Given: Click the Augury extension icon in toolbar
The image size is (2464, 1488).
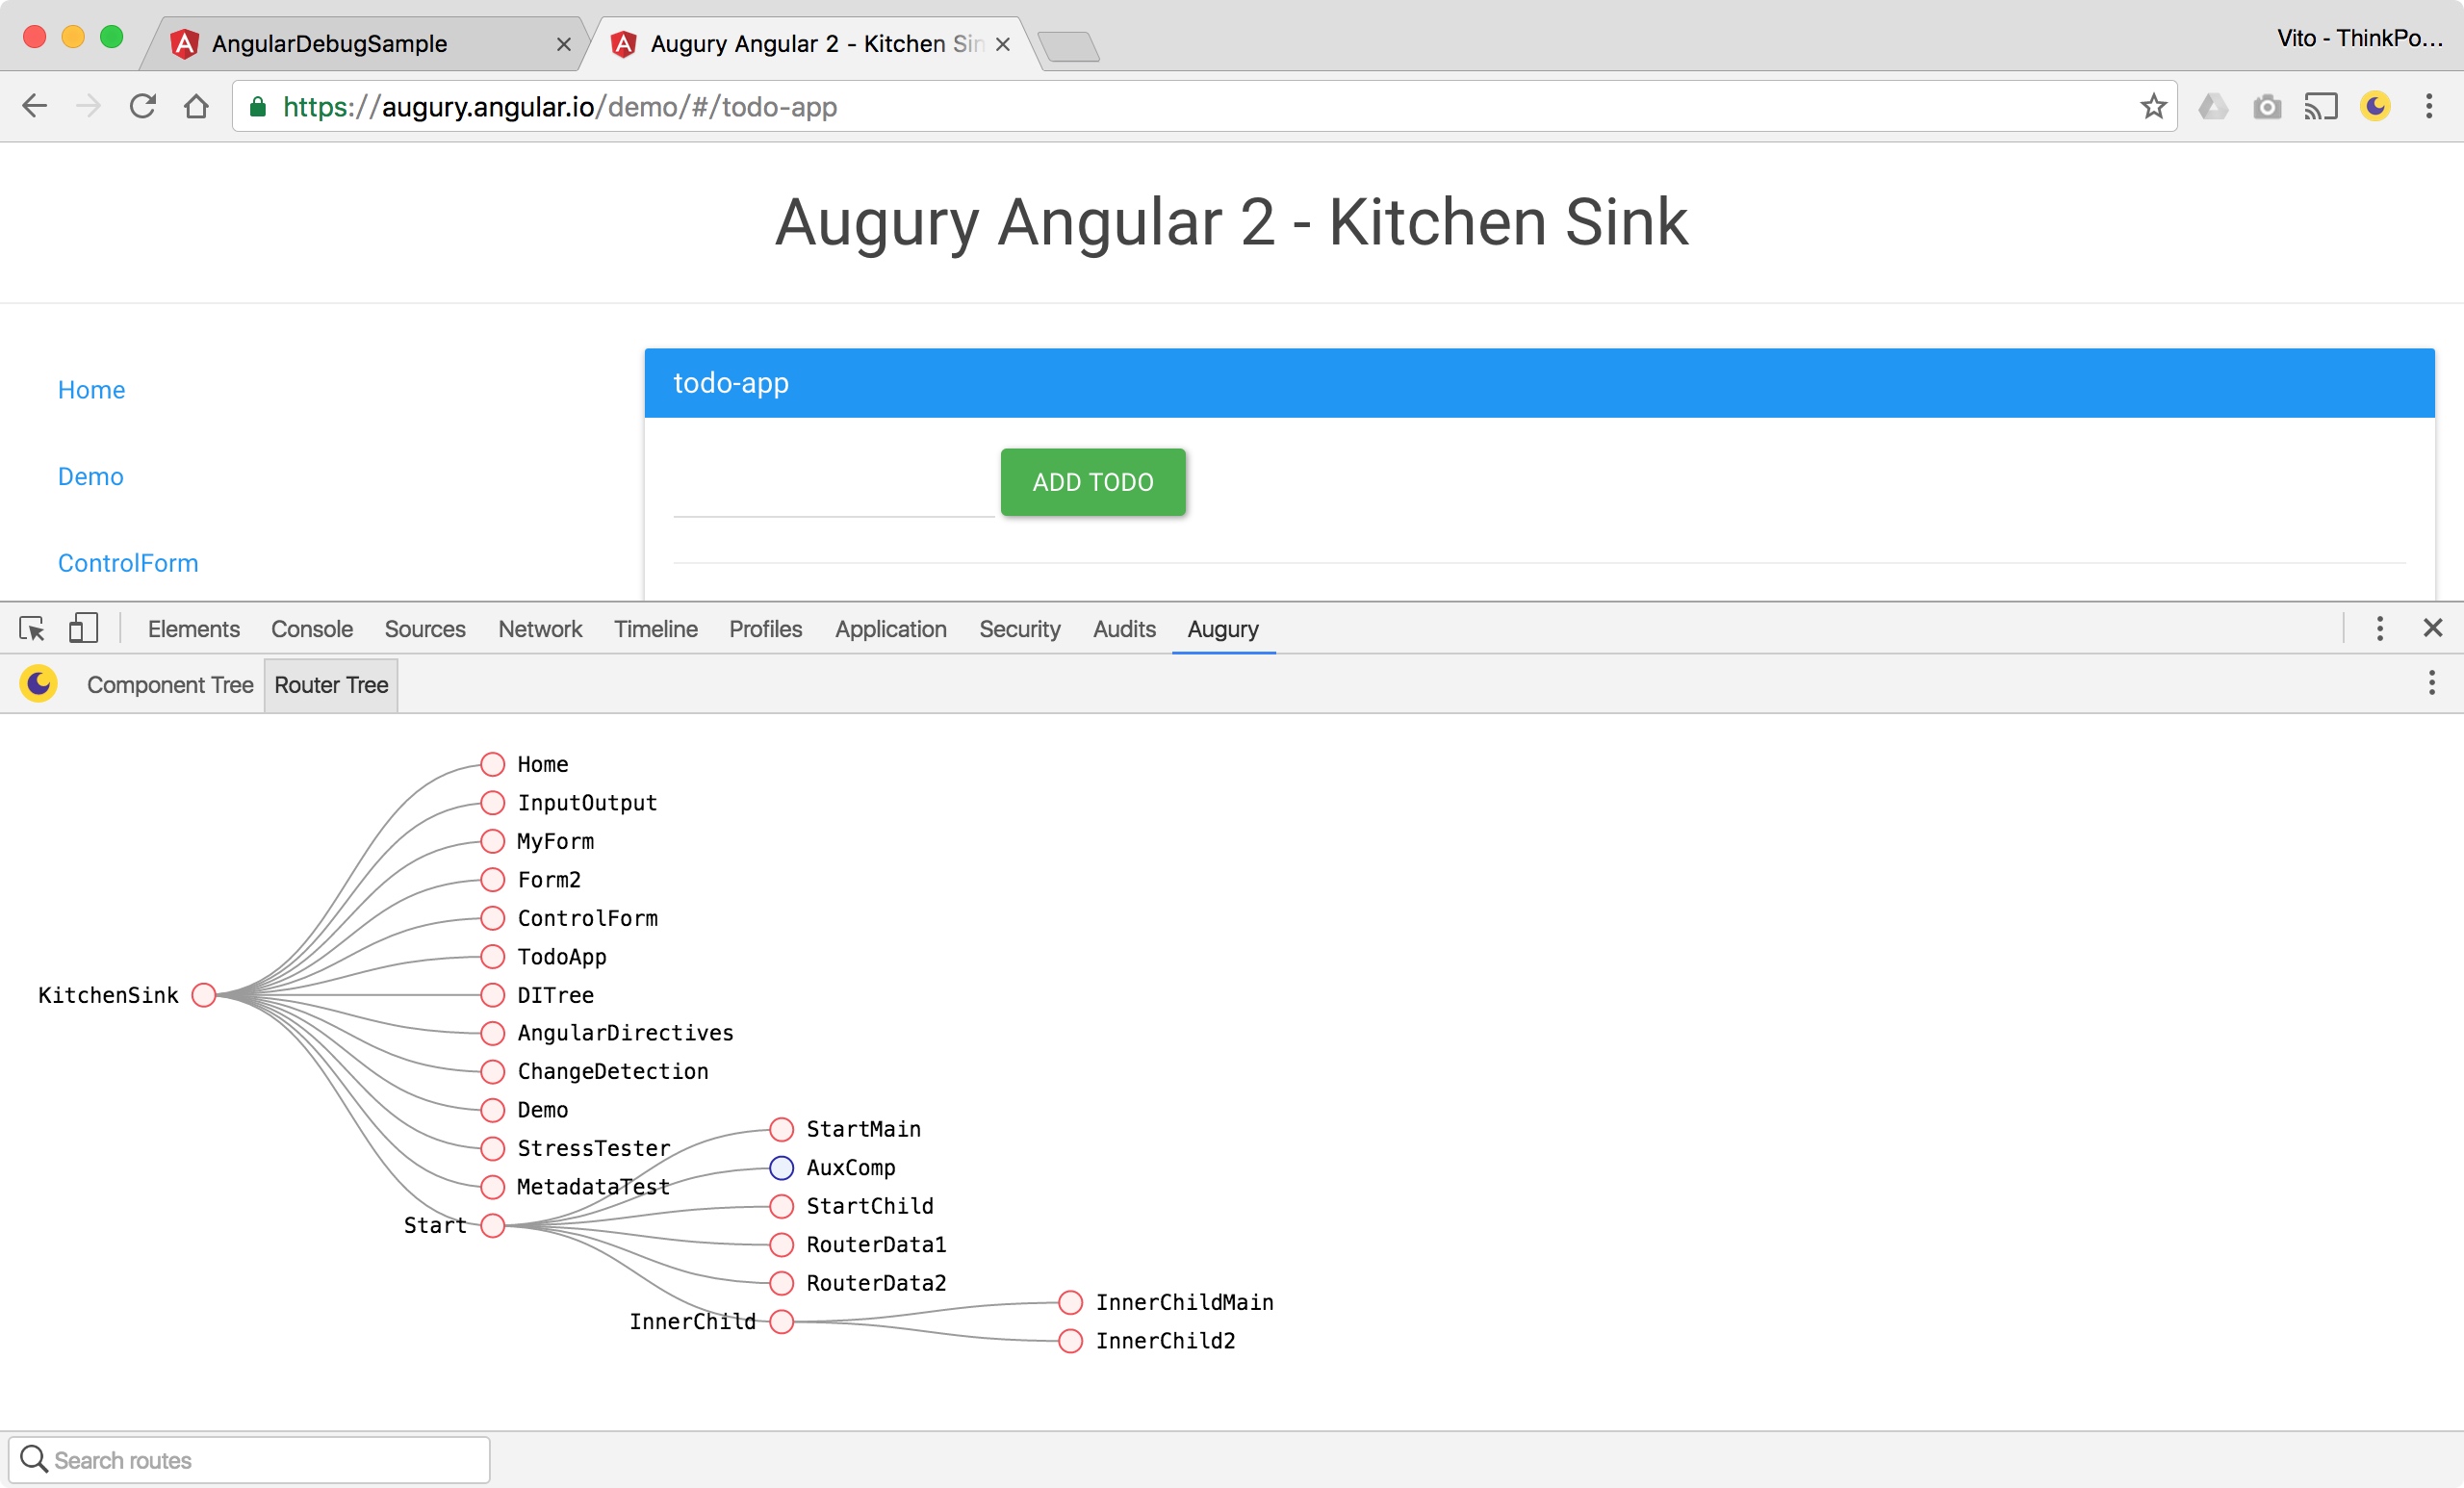Looking at the screenshot, I should coord(2376,106).
